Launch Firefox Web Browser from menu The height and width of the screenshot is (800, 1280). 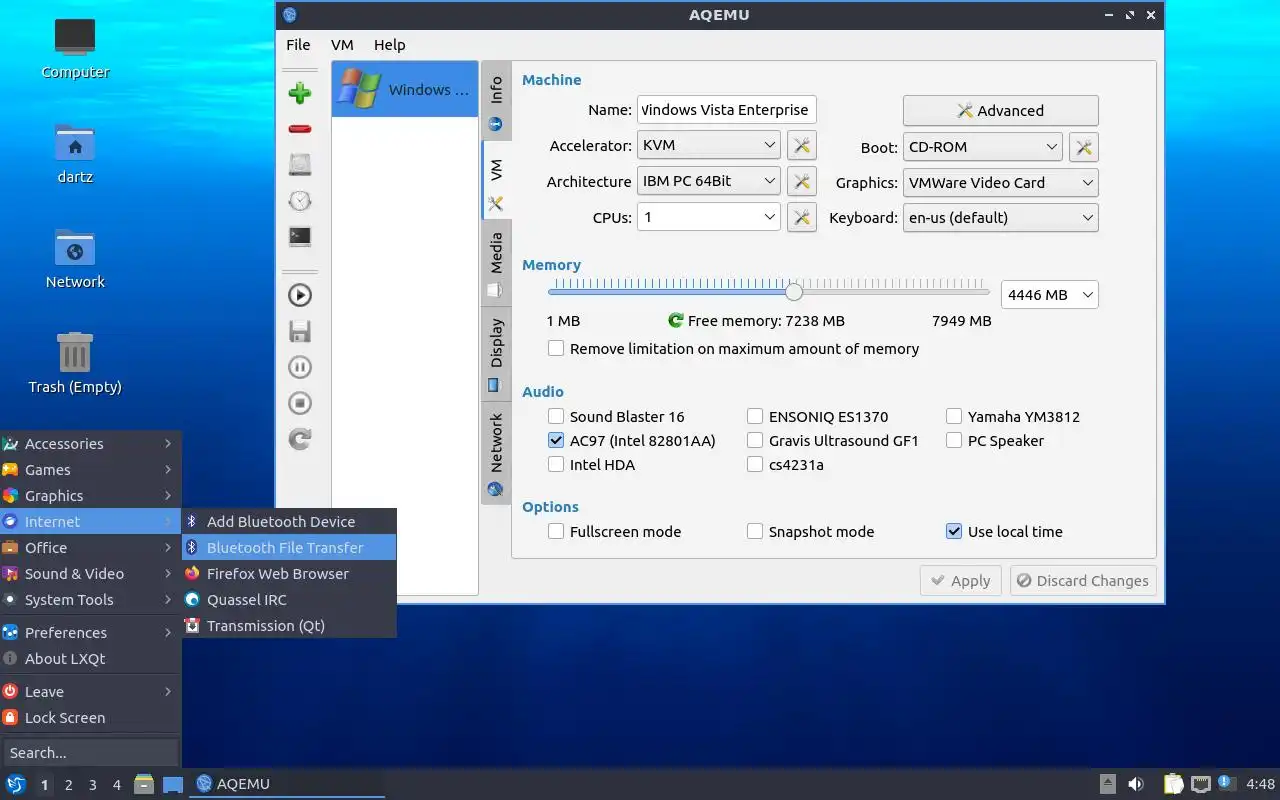(289, 574)
